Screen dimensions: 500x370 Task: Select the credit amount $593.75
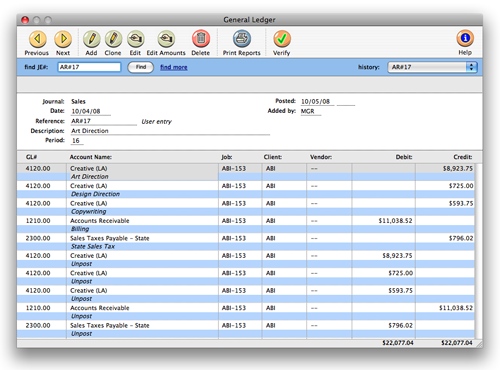pos(461,203)
